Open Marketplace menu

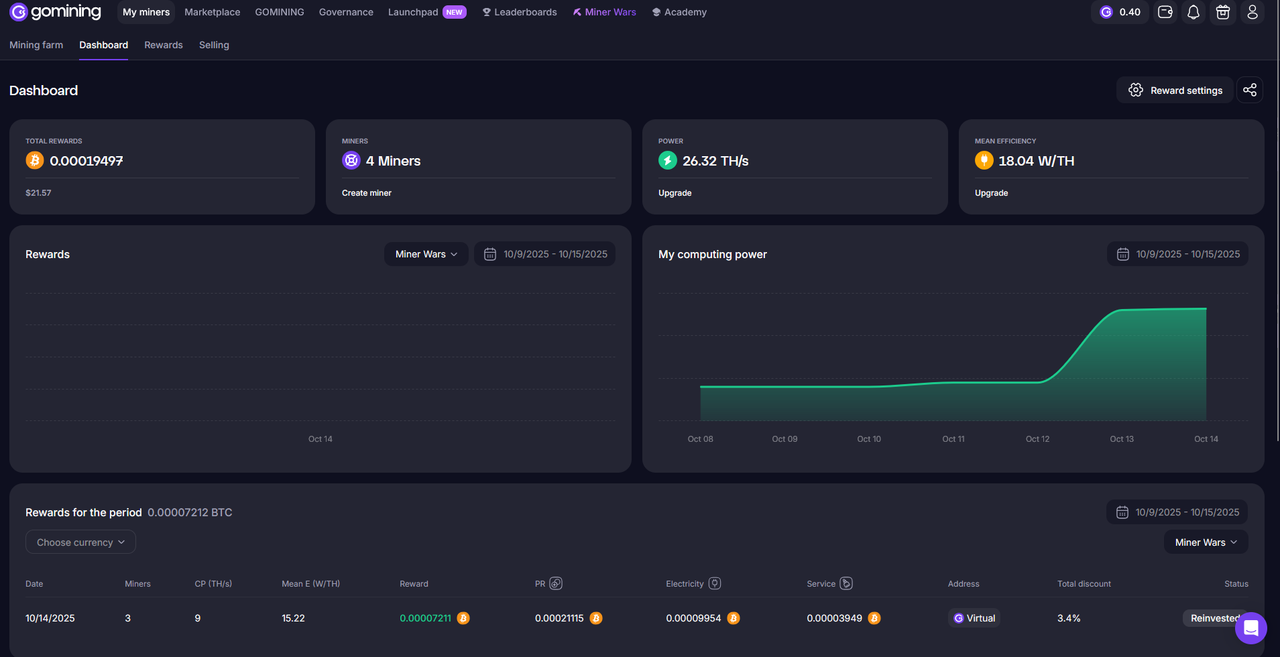click(212, 12)
